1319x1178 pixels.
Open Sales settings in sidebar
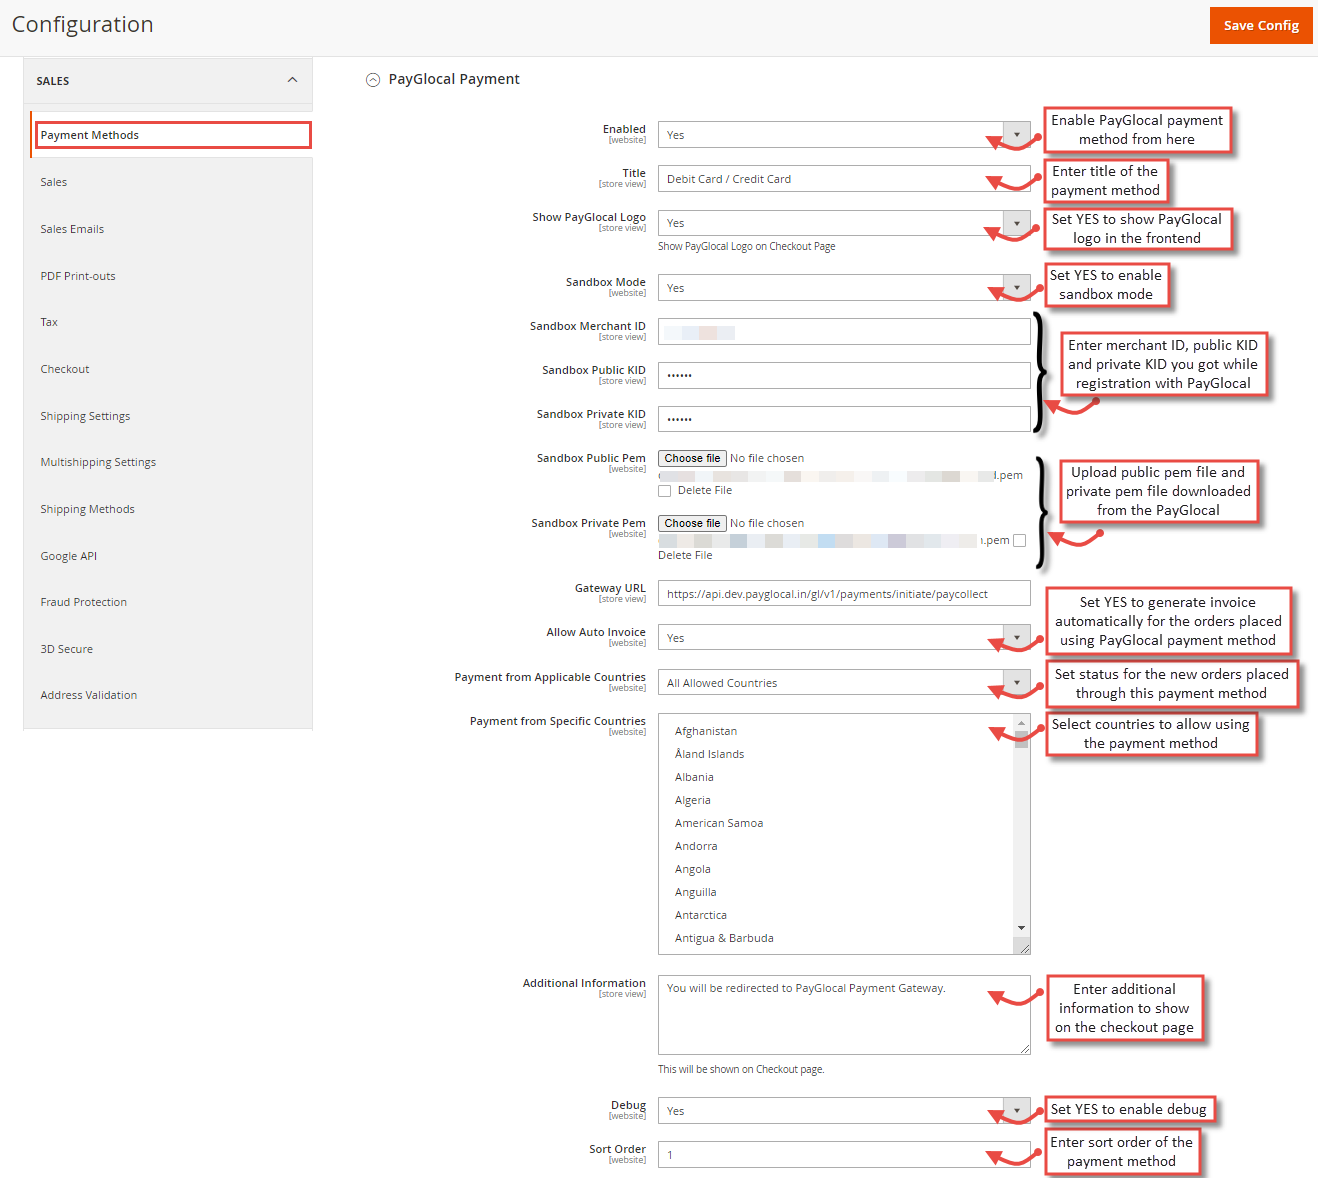(54, 182)
